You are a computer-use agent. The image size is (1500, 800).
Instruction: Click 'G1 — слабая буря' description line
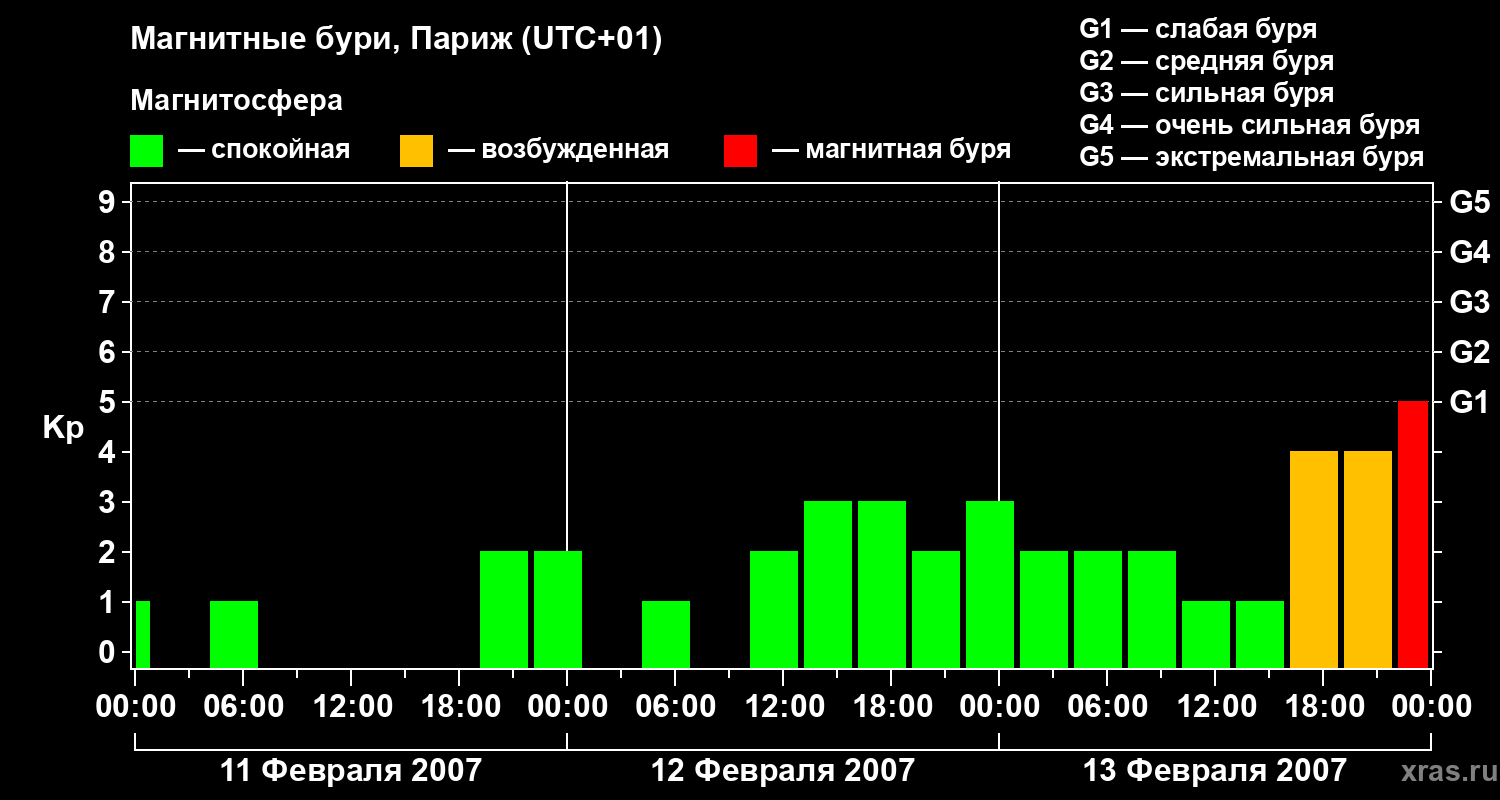pos(1198,29)
